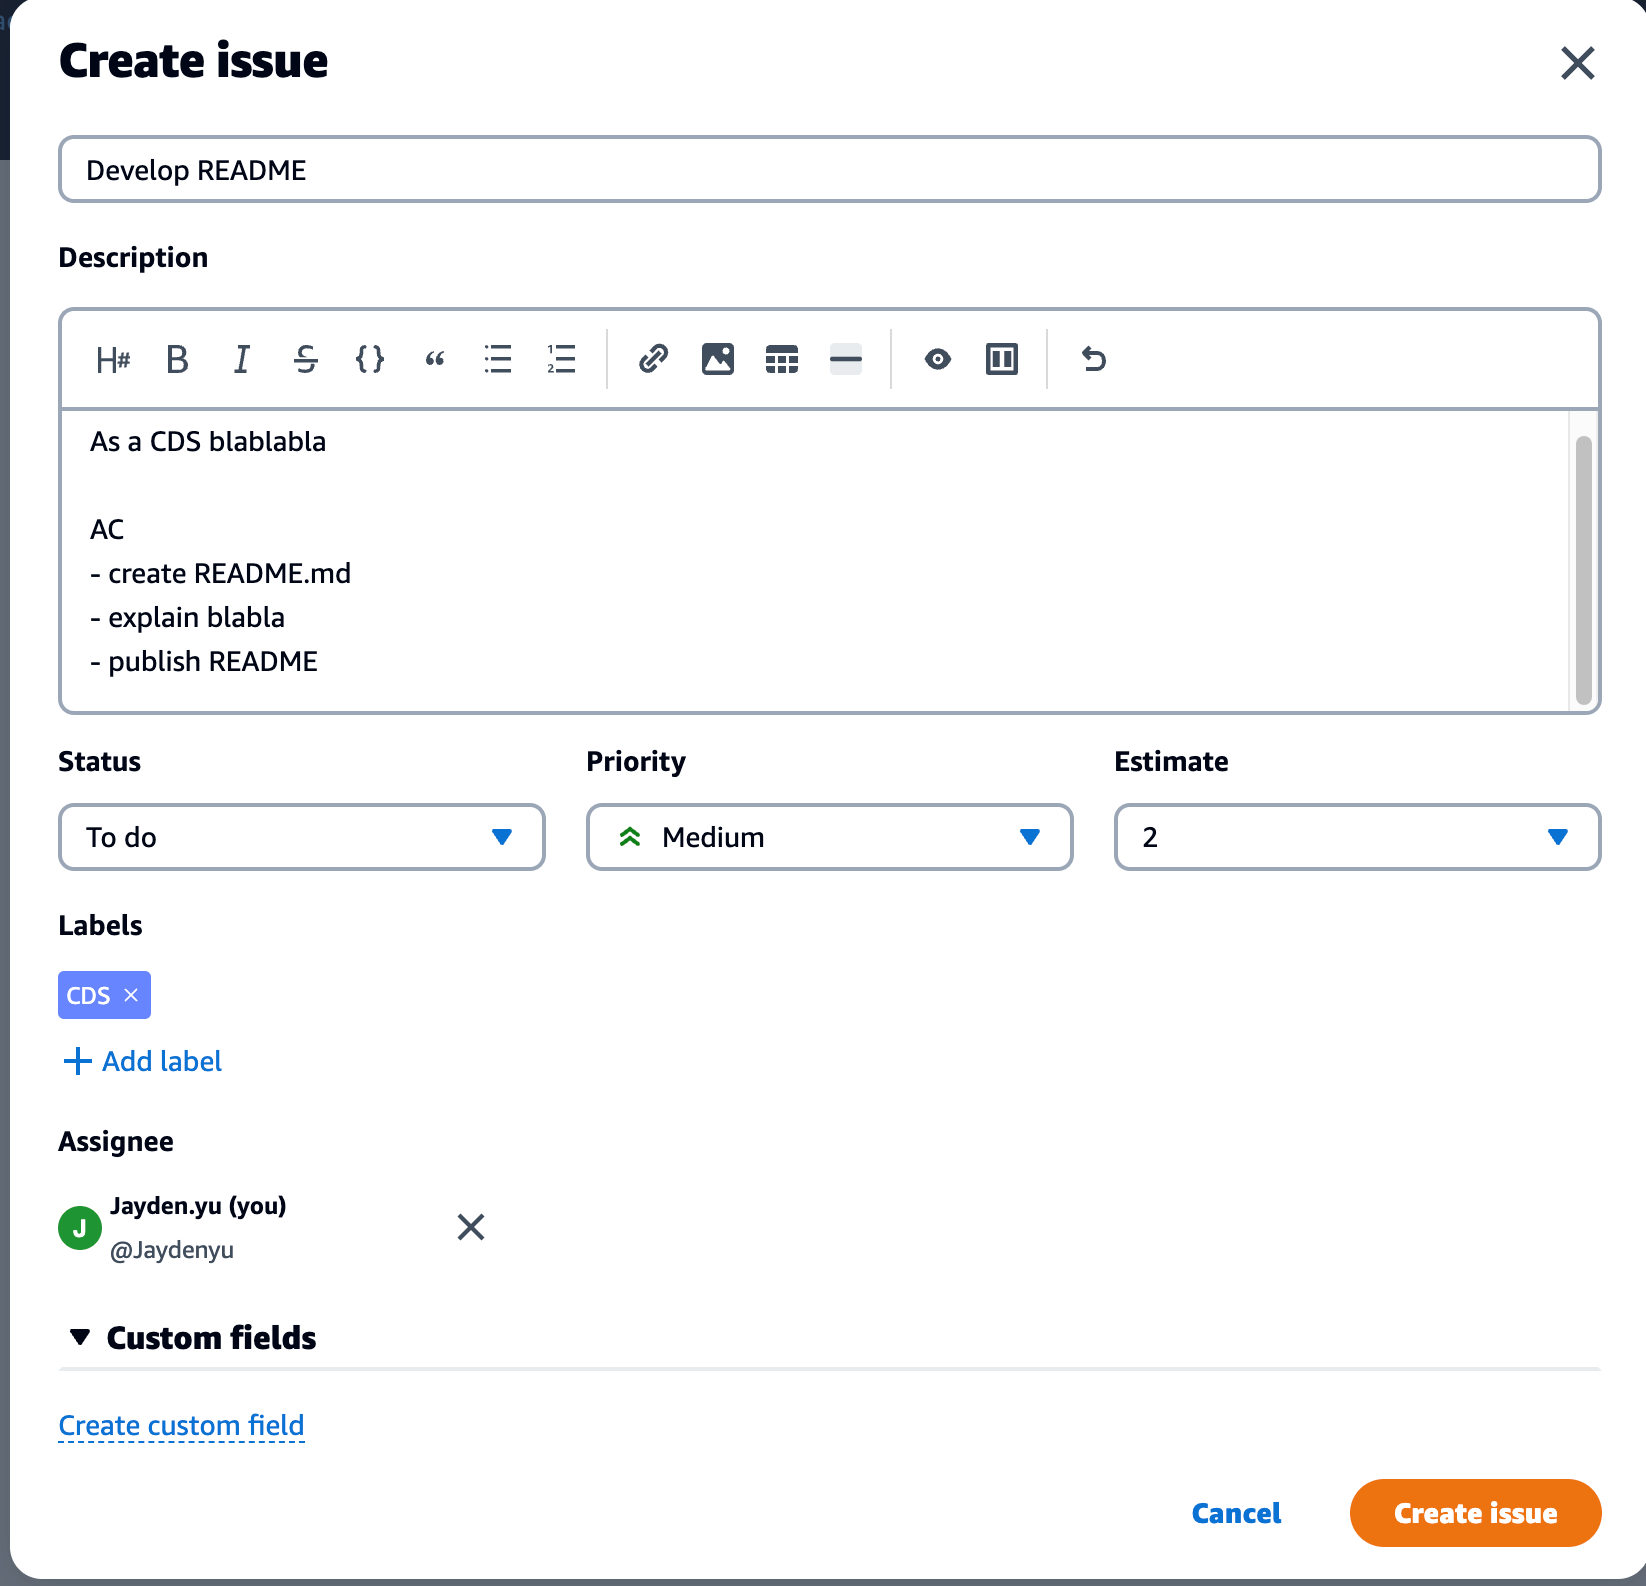
Task: Insert a table into the description
Action: click(782, 359)
